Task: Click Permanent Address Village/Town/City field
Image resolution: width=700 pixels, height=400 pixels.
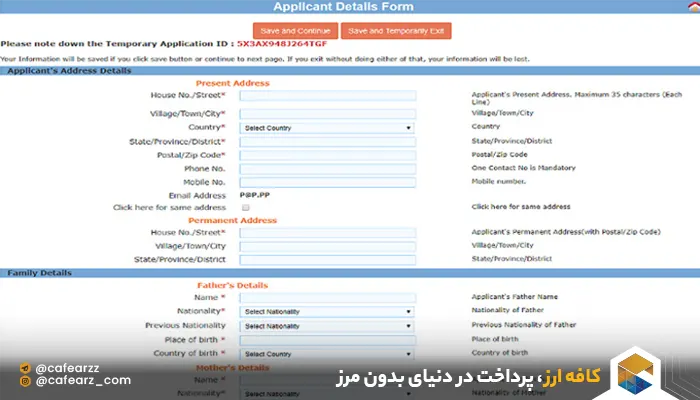Action: point(328,246)
